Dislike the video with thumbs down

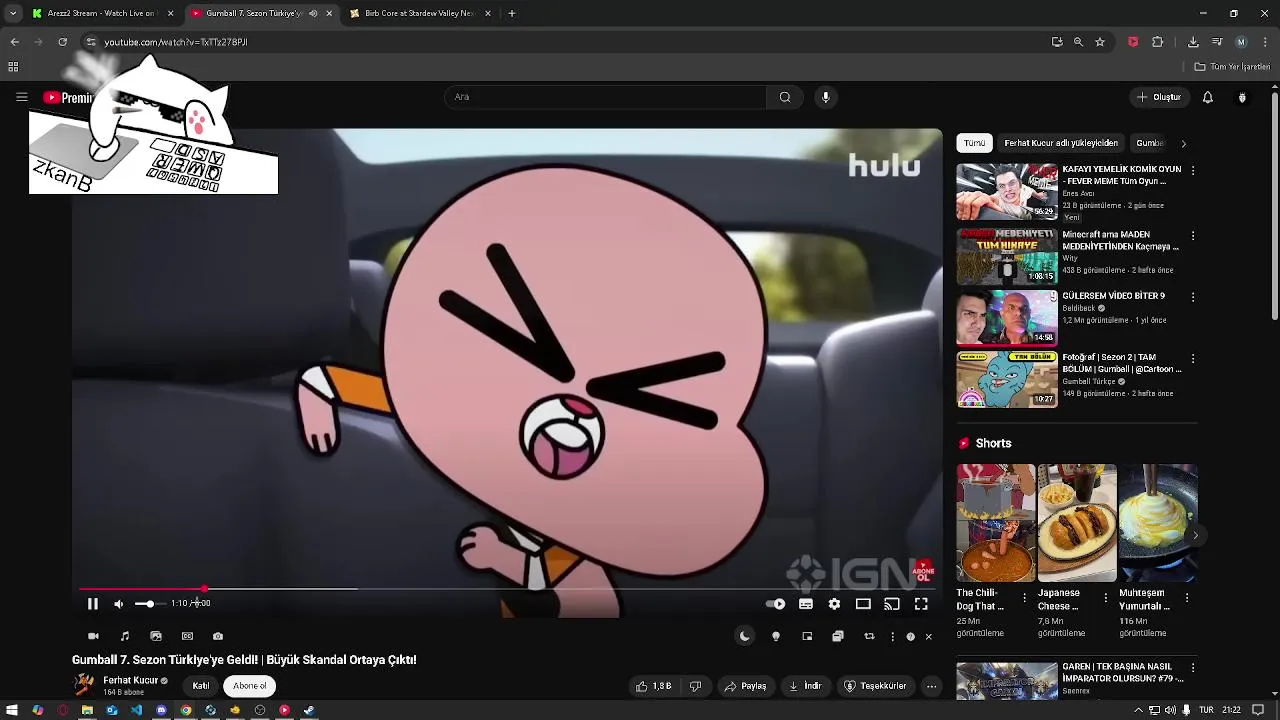tap(695, 686)
